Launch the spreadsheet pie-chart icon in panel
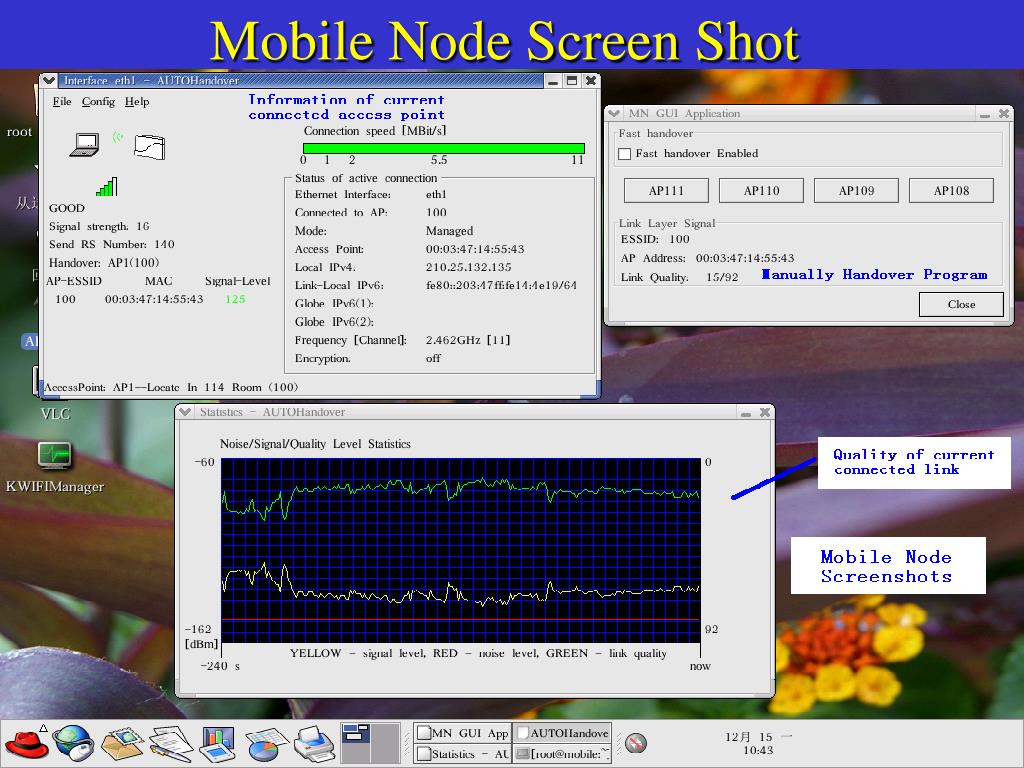The image size is (1024, 768). point(266,744)
